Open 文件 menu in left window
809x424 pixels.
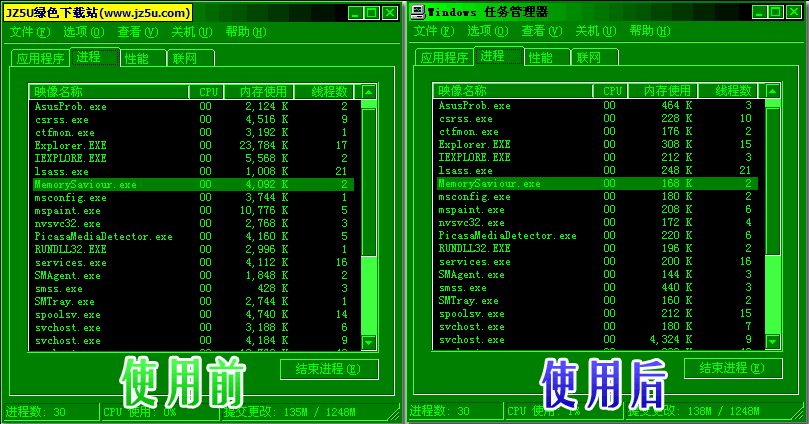(x=30, y=32)
